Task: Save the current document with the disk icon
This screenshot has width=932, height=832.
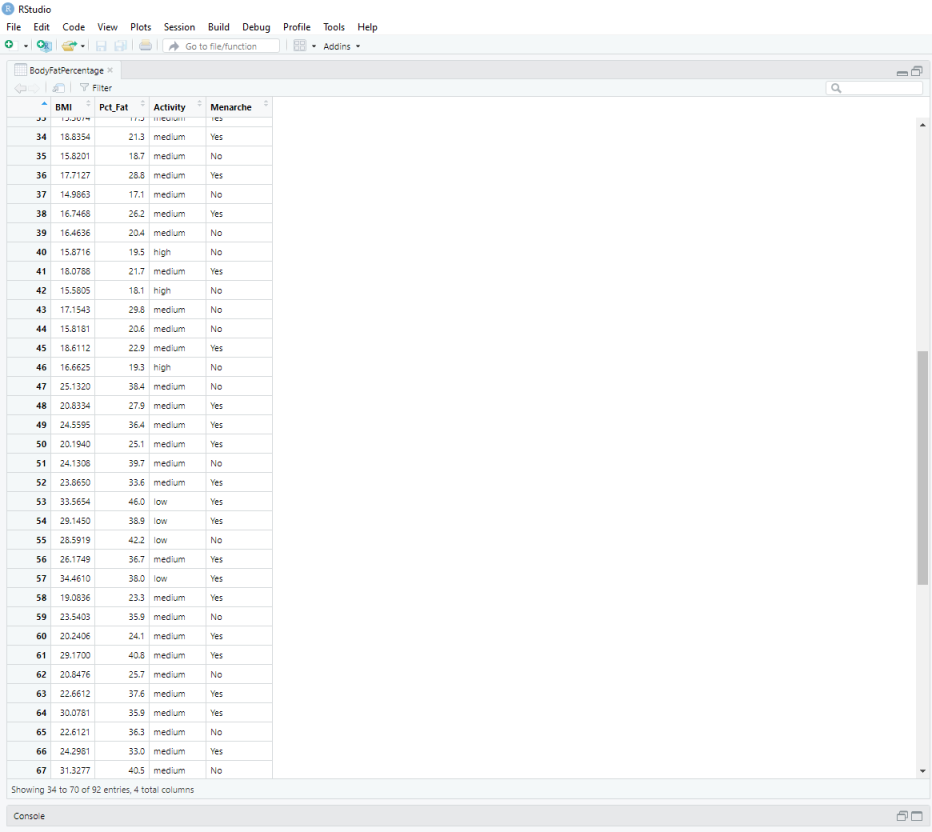Action: tap(103, 46)
